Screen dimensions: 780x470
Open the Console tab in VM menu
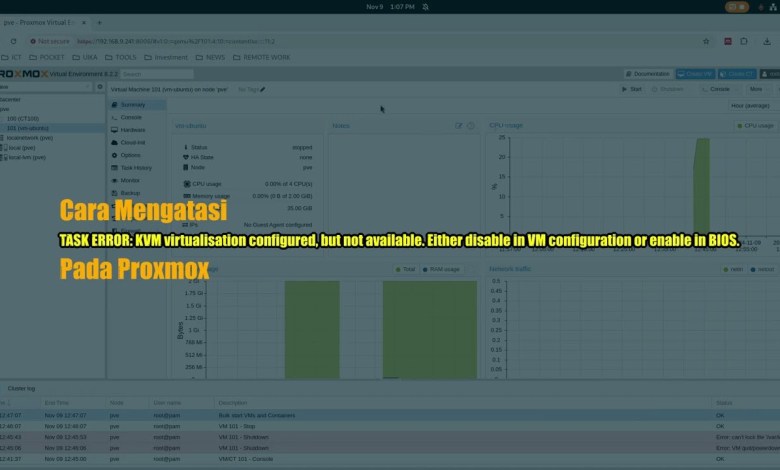pyautogui.click(x=131, y=117)
